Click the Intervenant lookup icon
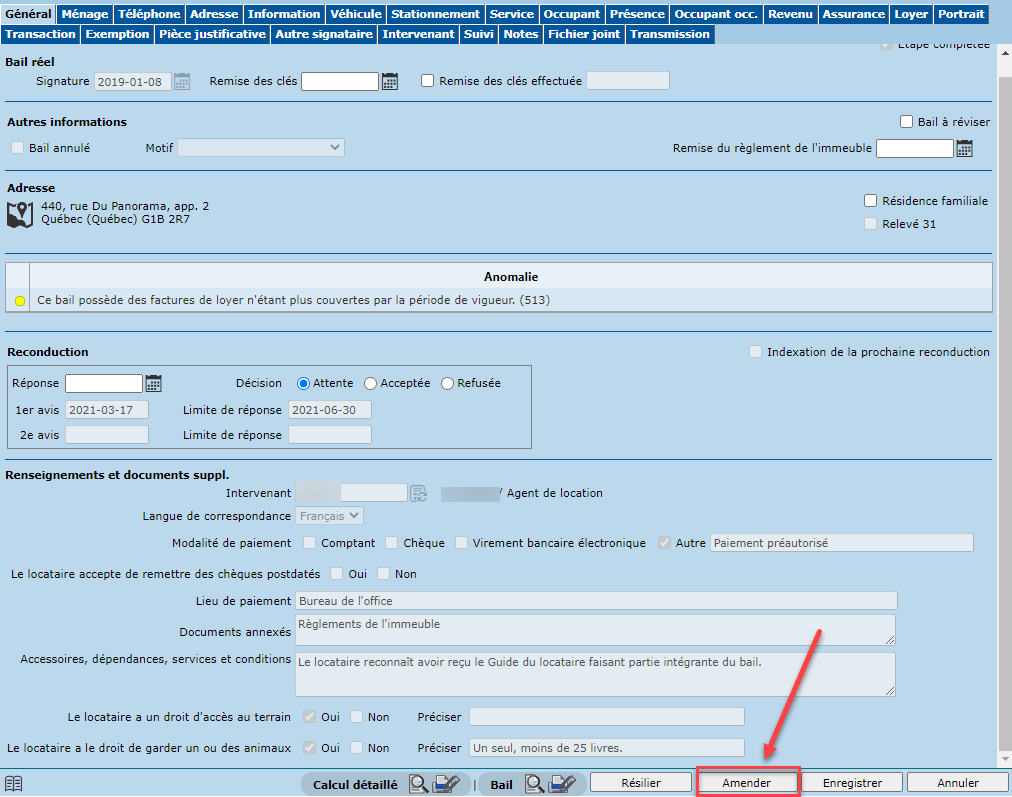1012x797 pixels. 419,493
